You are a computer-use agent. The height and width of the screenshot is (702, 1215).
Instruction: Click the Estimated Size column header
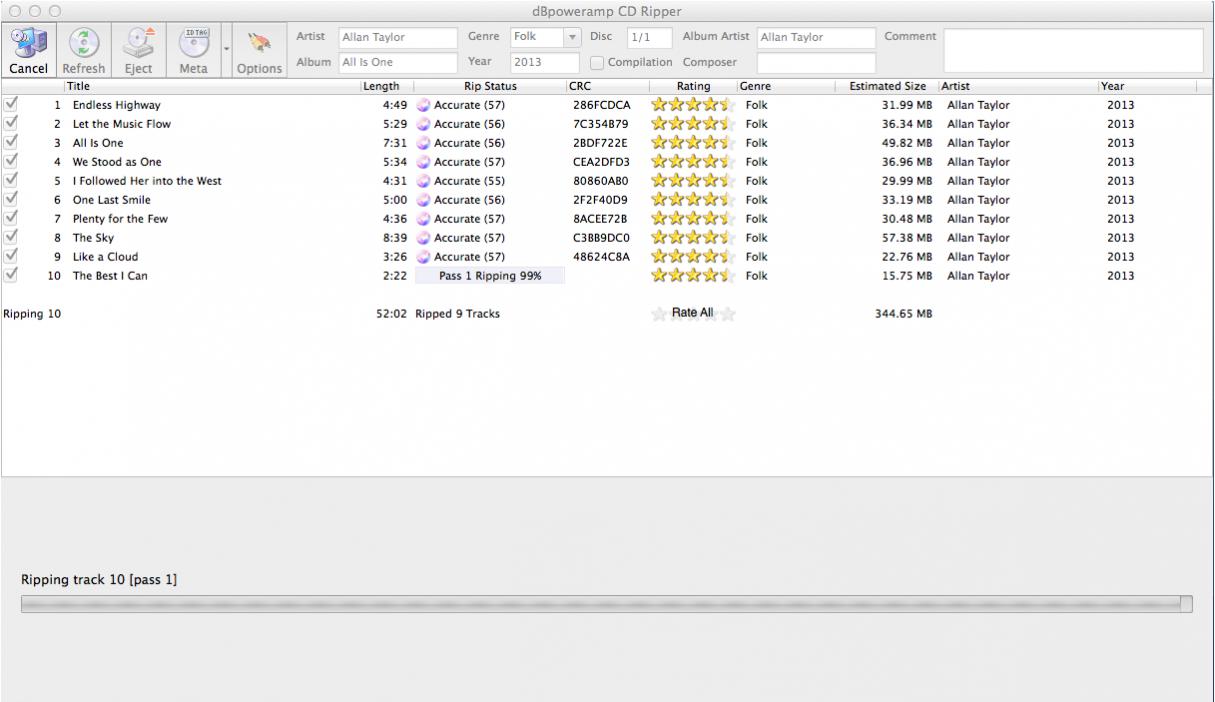[886, 87]
